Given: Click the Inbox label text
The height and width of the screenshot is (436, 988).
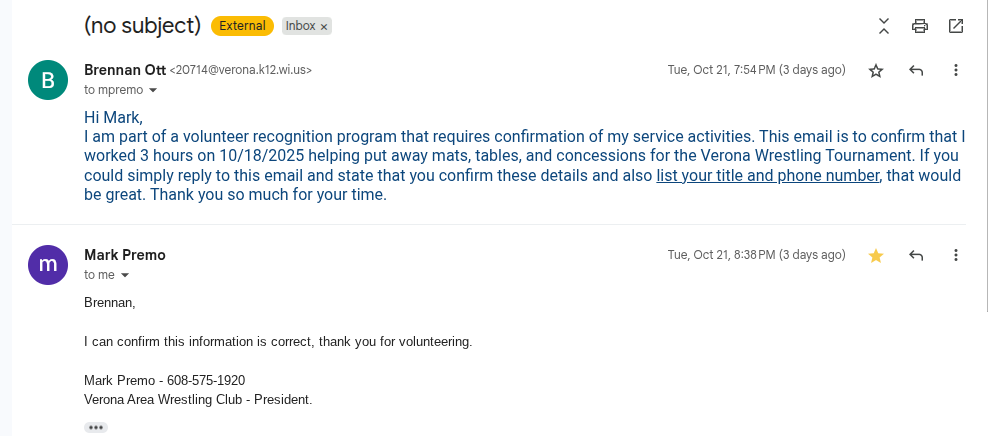Looking at the screenshot, I should 300,27.
